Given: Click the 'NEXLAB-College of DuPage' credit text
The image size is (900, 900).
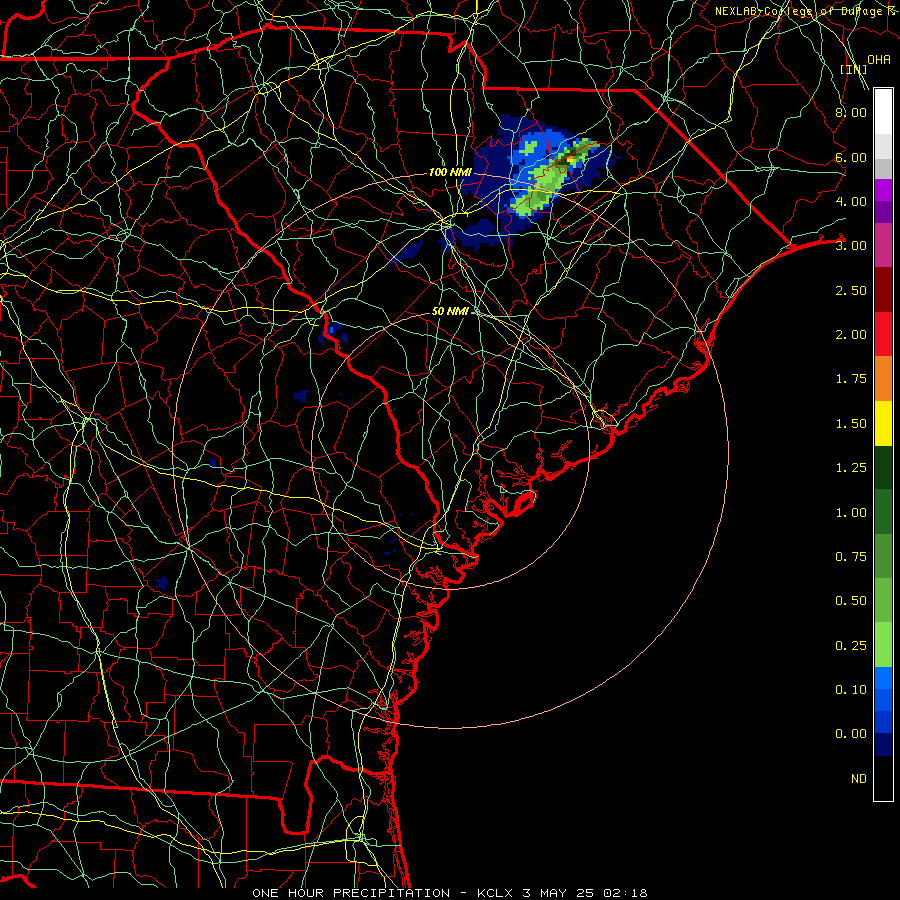Looking at the screenshot, I should coord(799,11).
